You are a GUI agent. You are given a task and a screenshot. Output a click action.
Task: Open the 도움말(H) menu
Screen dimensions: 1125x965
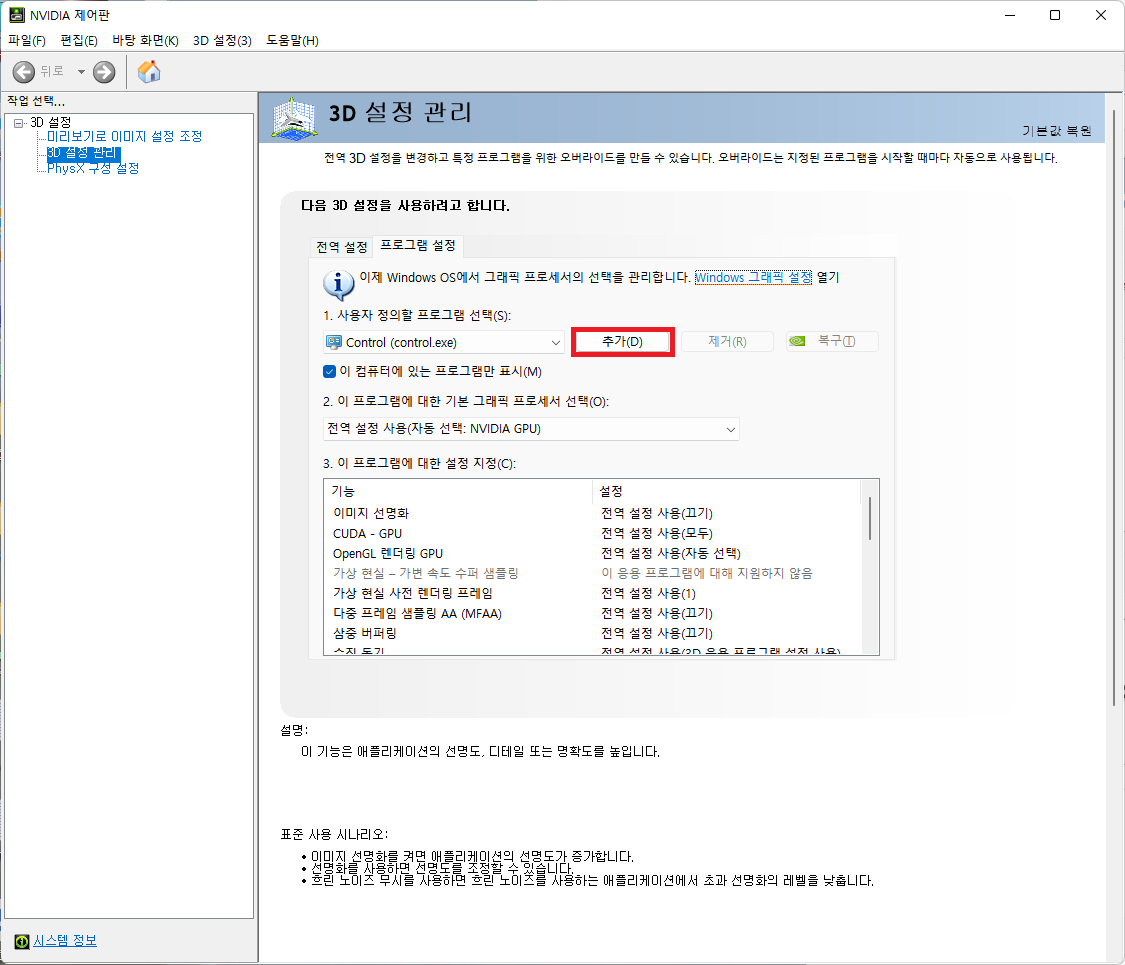[293, 41]
